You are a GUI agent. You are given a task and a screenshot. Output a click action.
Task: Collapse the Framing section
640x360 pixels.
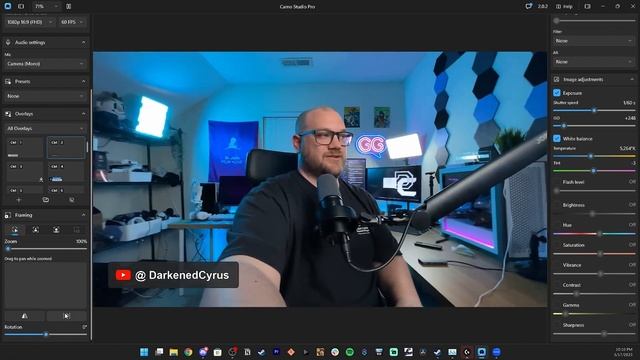click(84, 215)
